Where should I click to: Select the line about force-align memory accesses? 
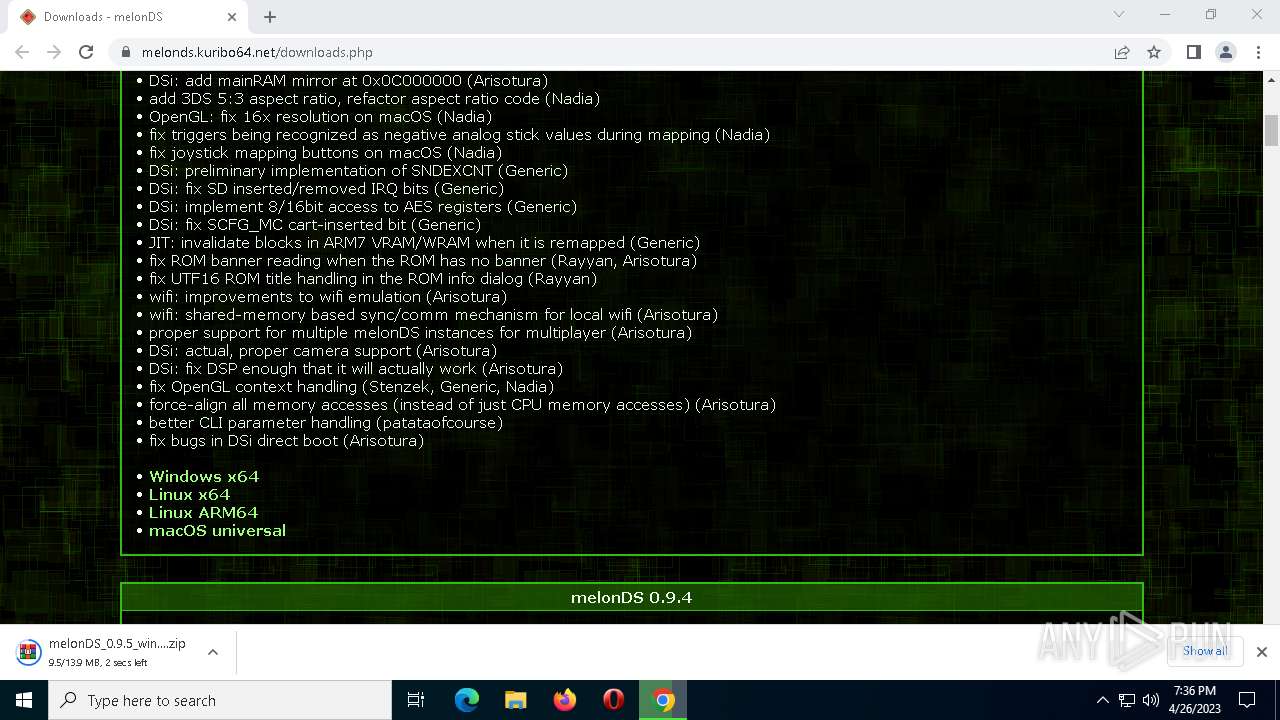click(462, 405)
